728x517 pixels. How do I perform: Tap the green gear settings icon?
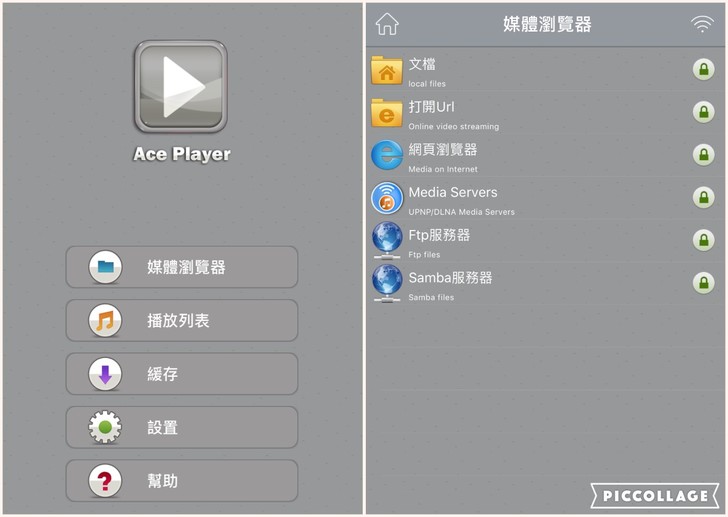pyautogui.click(x=105, y=427)
